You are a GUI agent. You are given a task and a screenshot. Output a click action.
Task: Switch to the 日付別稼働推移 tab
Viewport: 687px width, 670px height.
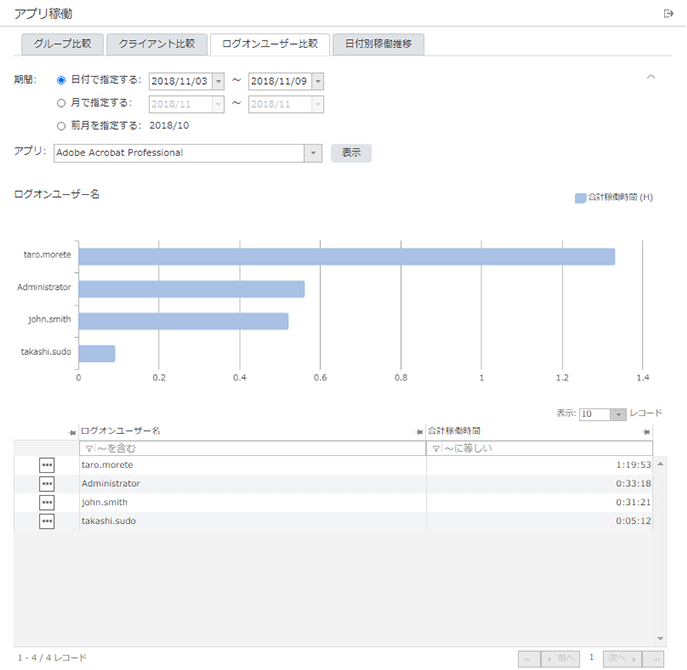point(378,44)
